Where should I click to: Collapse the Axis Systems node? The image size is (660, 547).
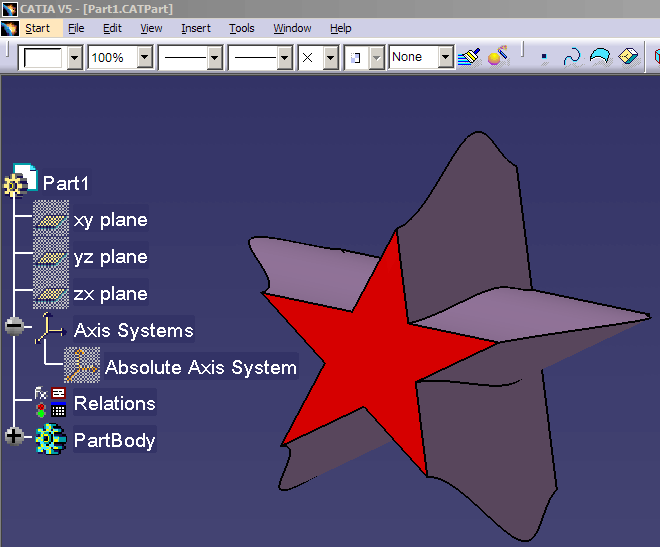[x=14, y=326]
